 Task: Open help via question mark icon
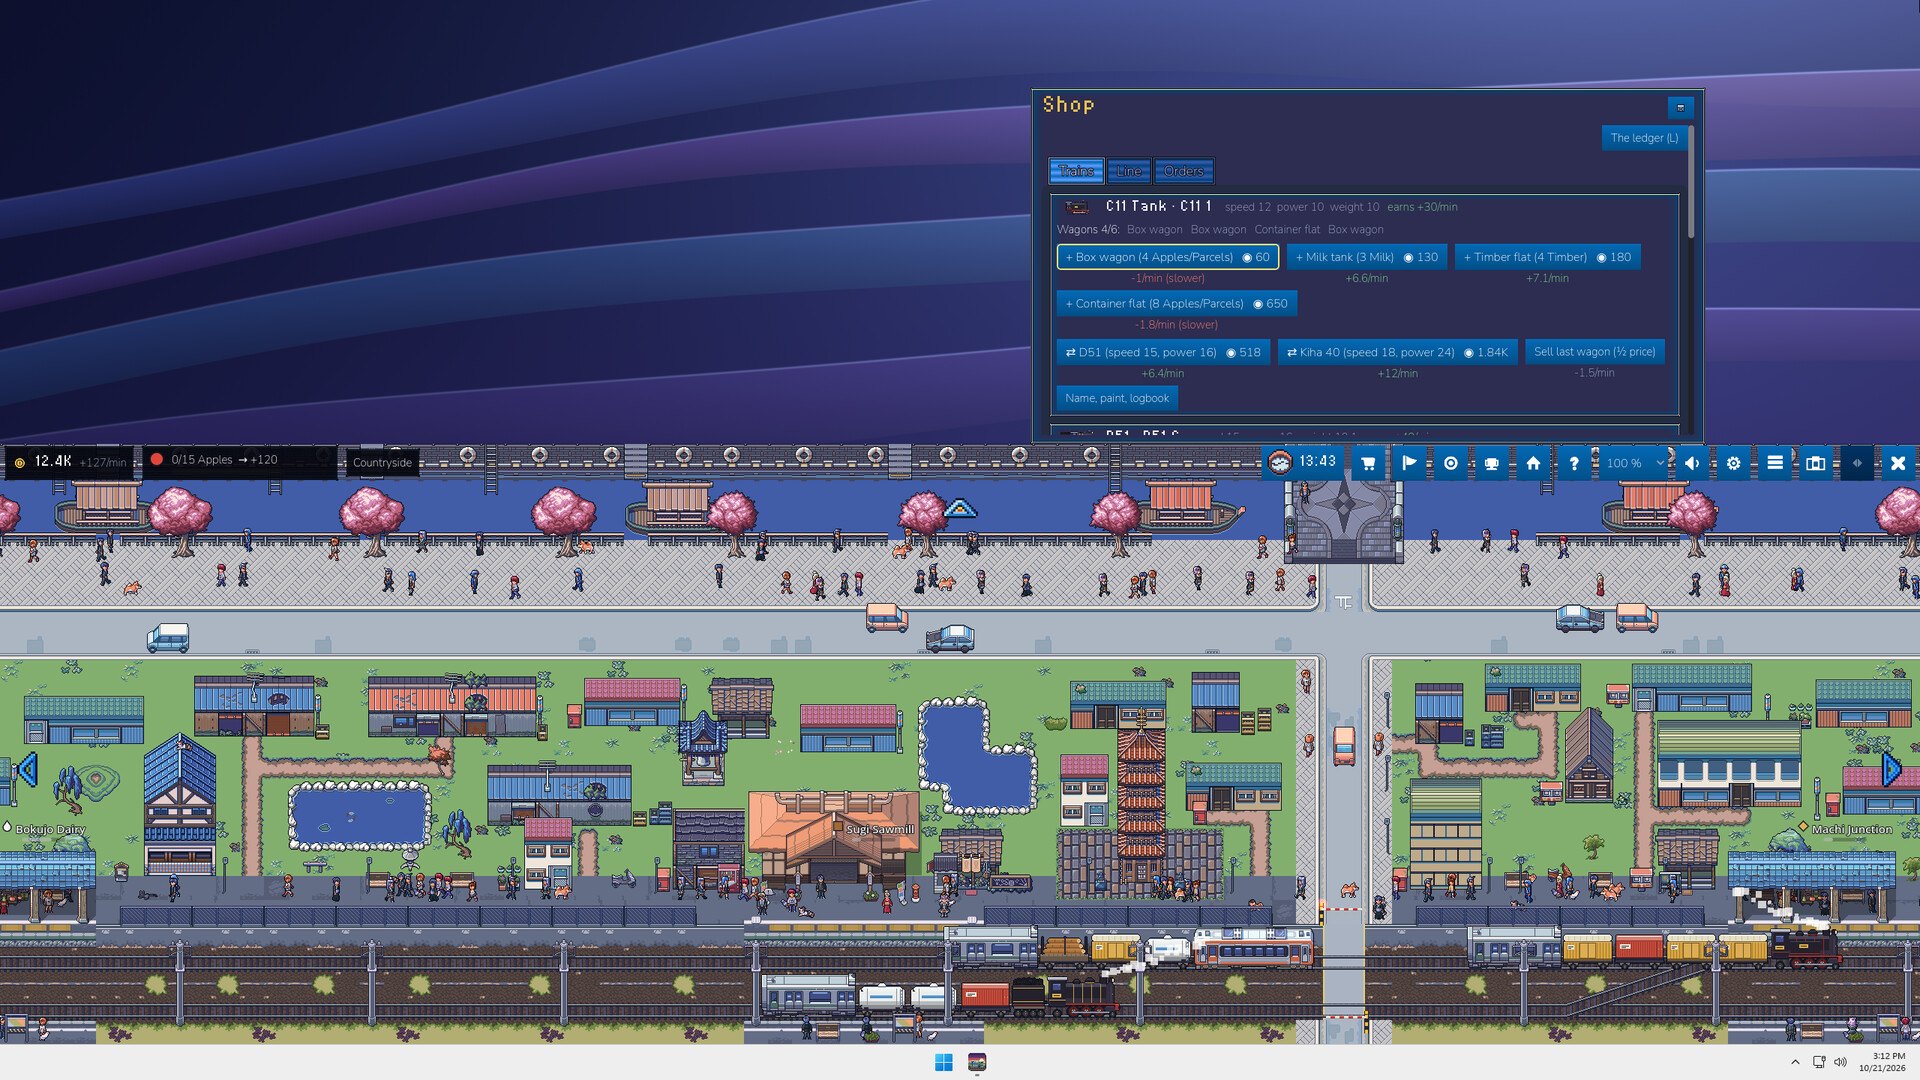(1574, 463)
